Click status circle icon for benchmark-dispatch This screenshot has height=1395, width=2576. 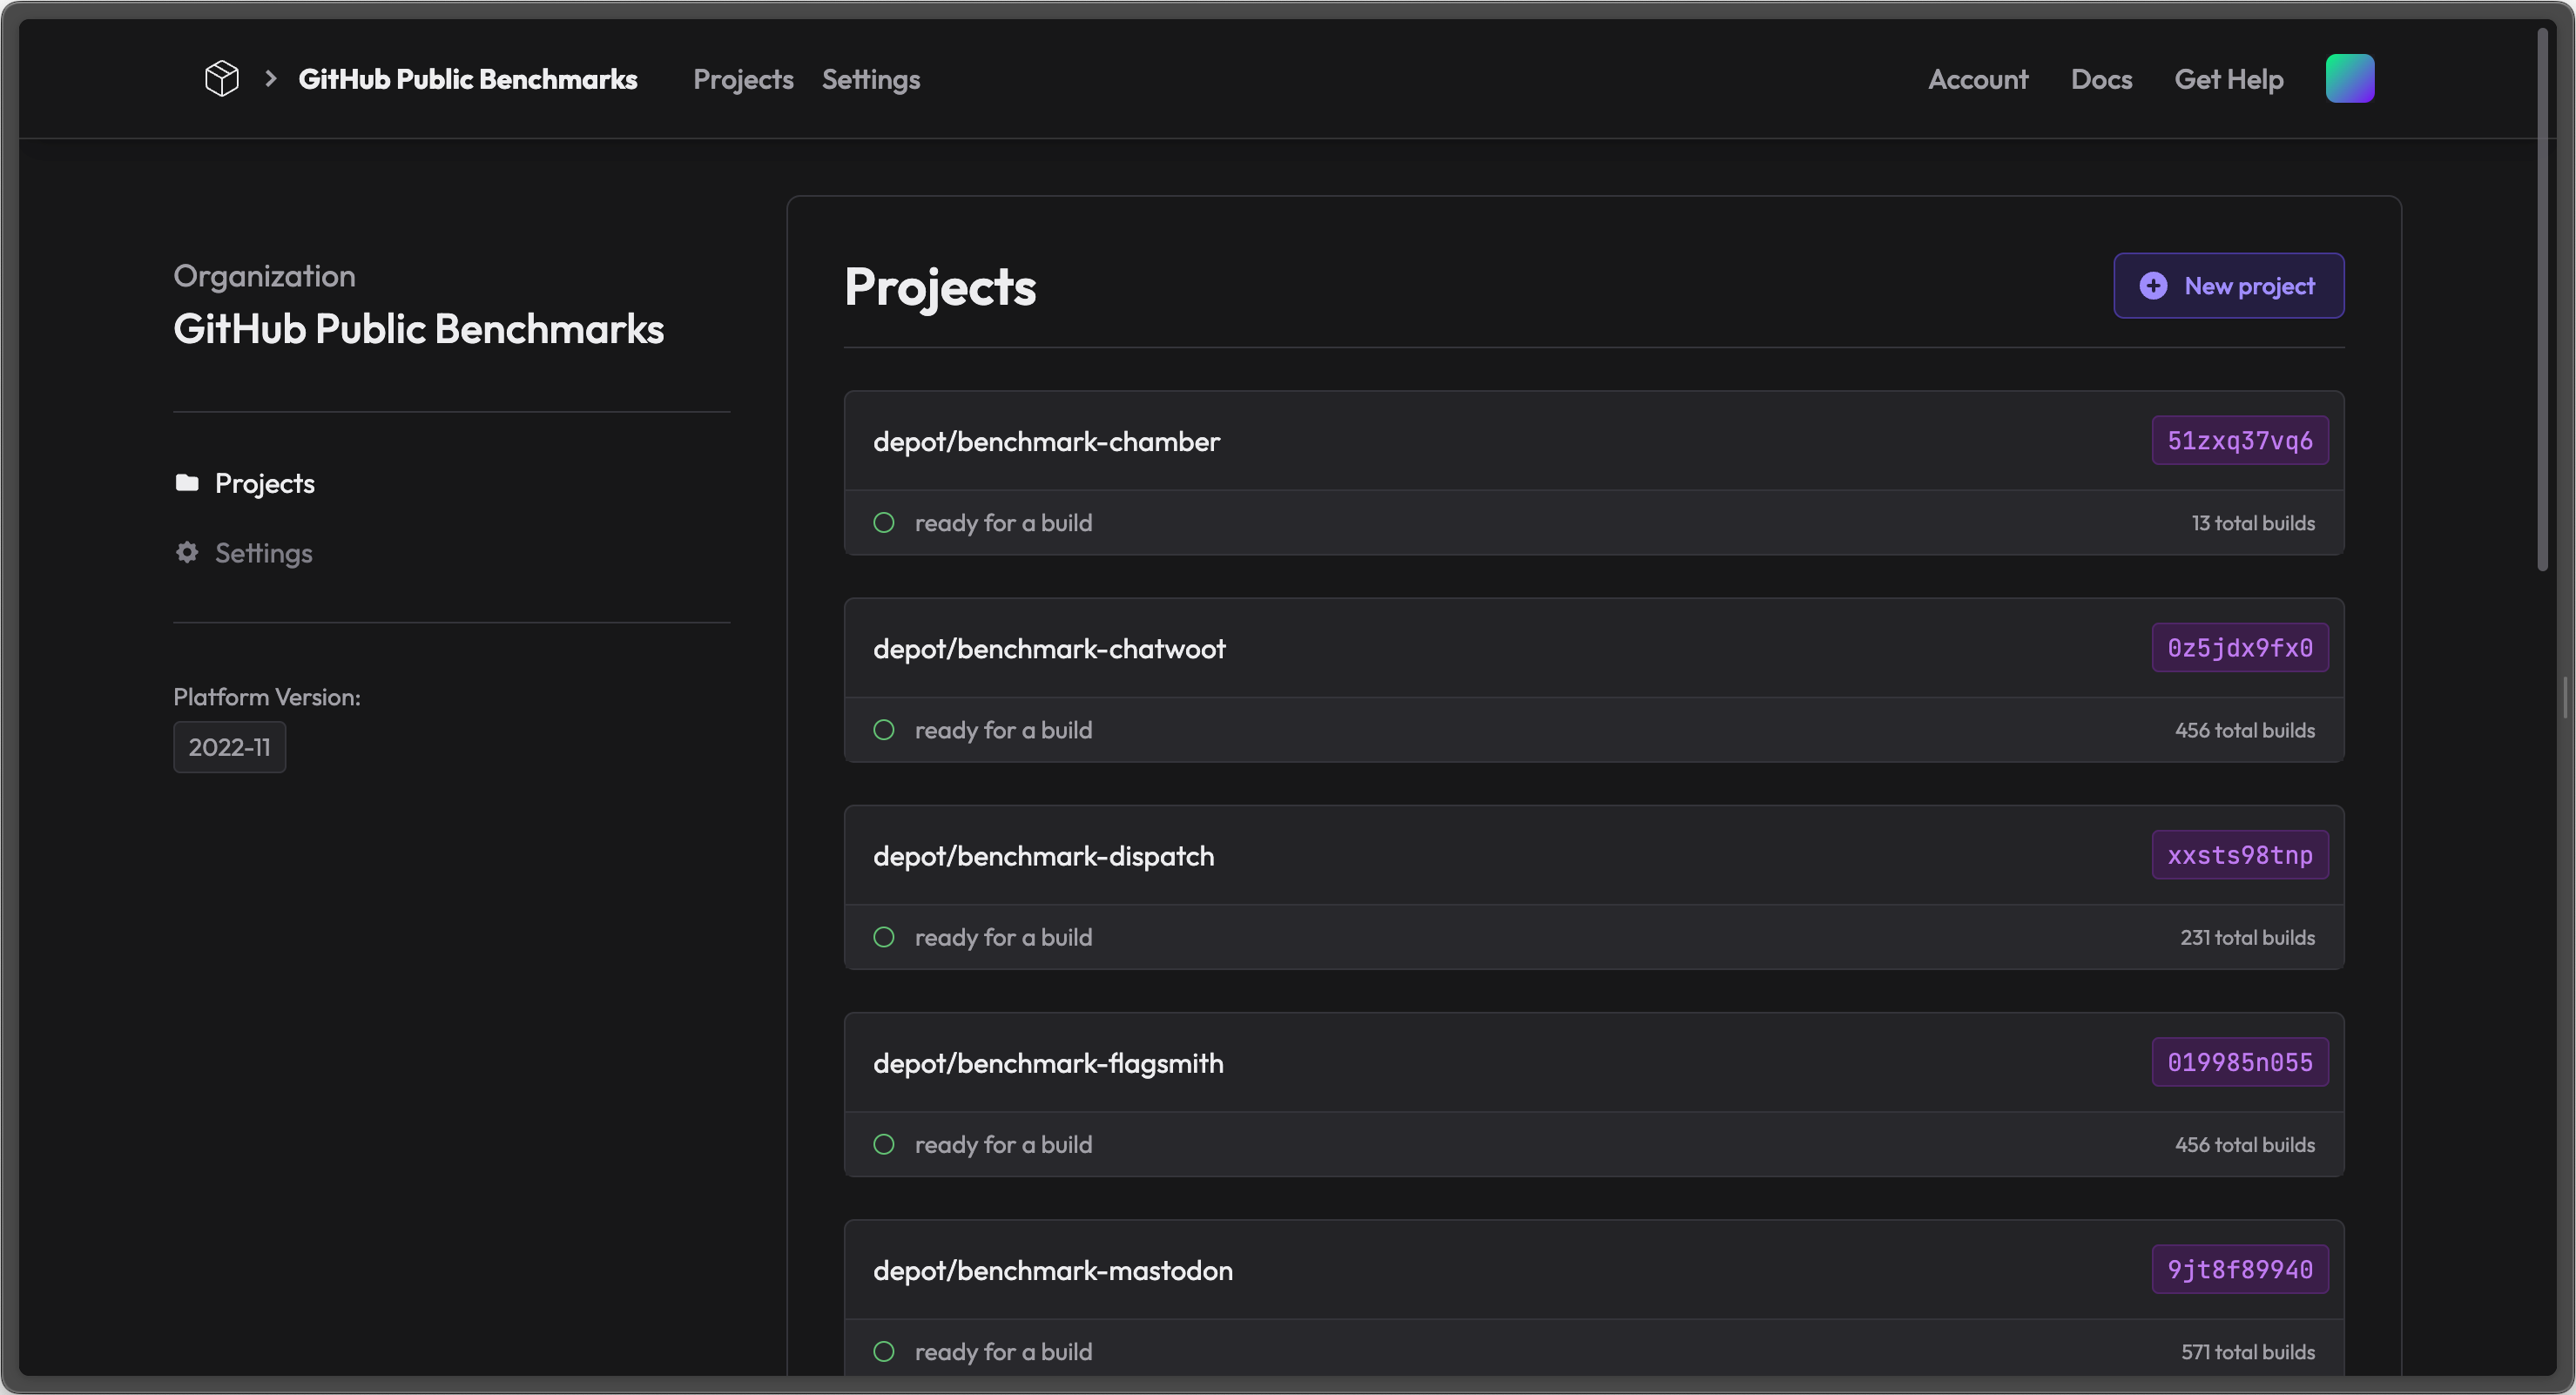tap(883, 937)
